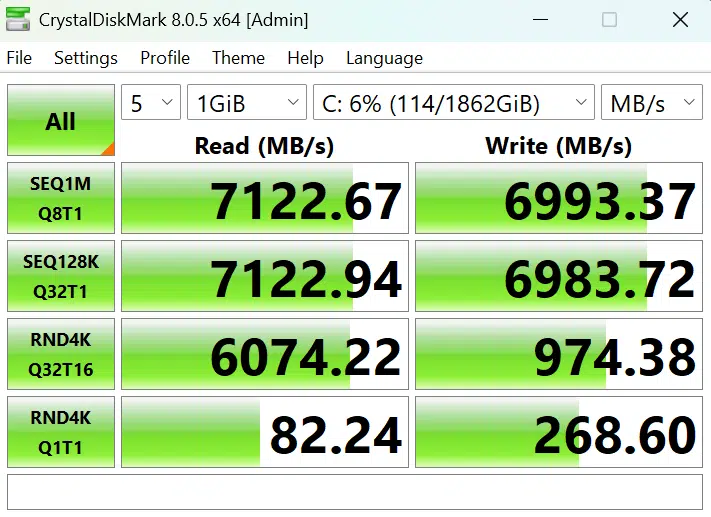
Task: Run all benchmarks with the All button
Action: click(61, 120)
